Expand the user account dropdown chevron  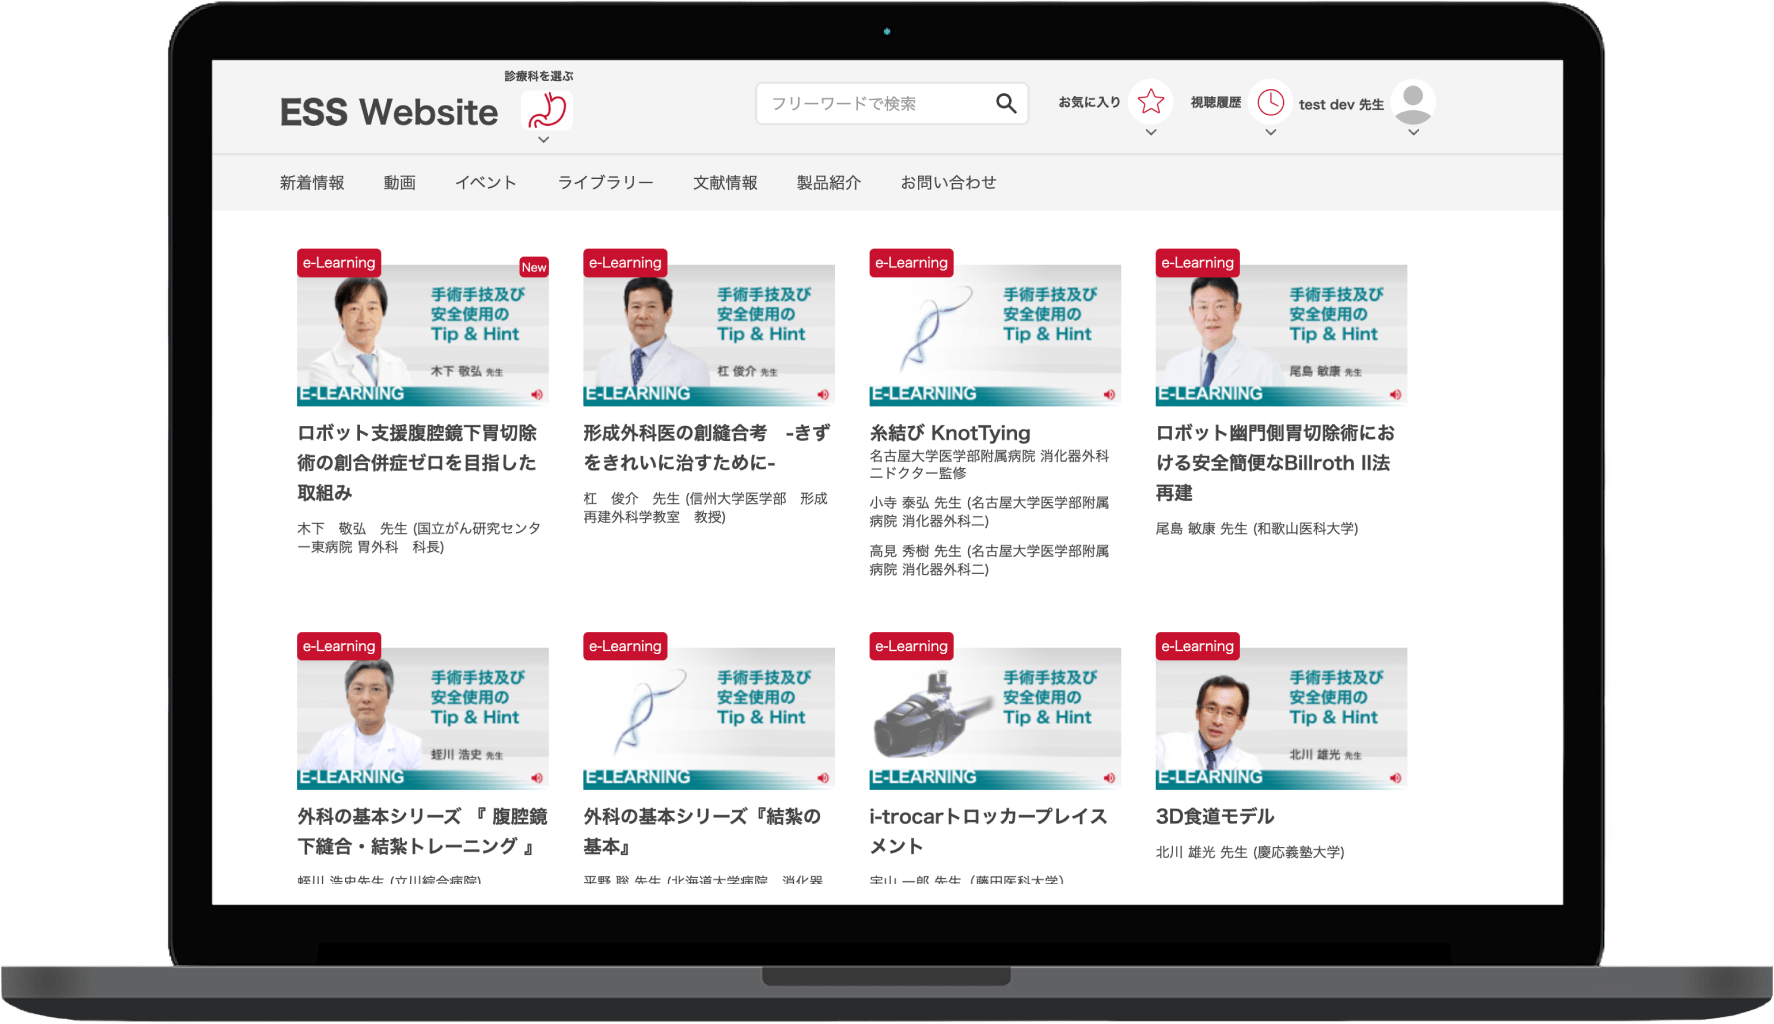[1413, 132]
